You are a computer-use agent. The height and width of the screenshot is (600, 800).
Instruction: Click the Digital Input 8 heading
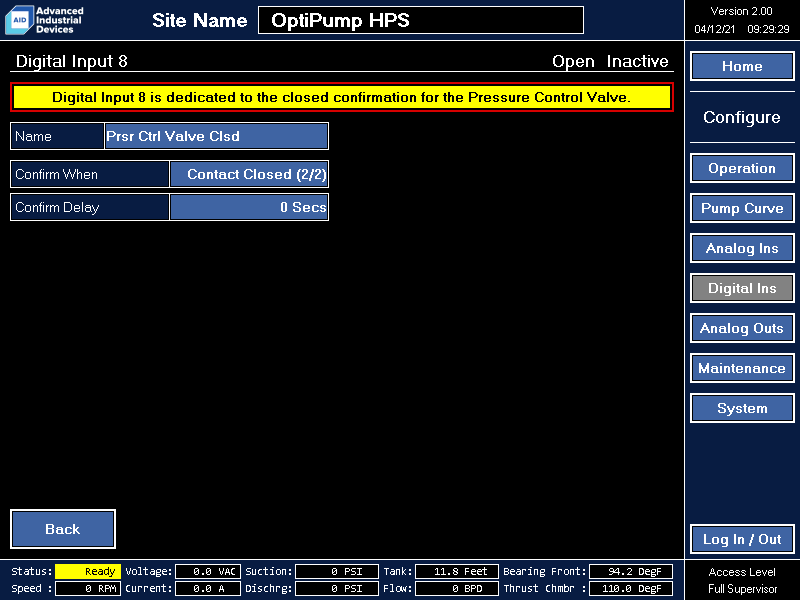71,61
